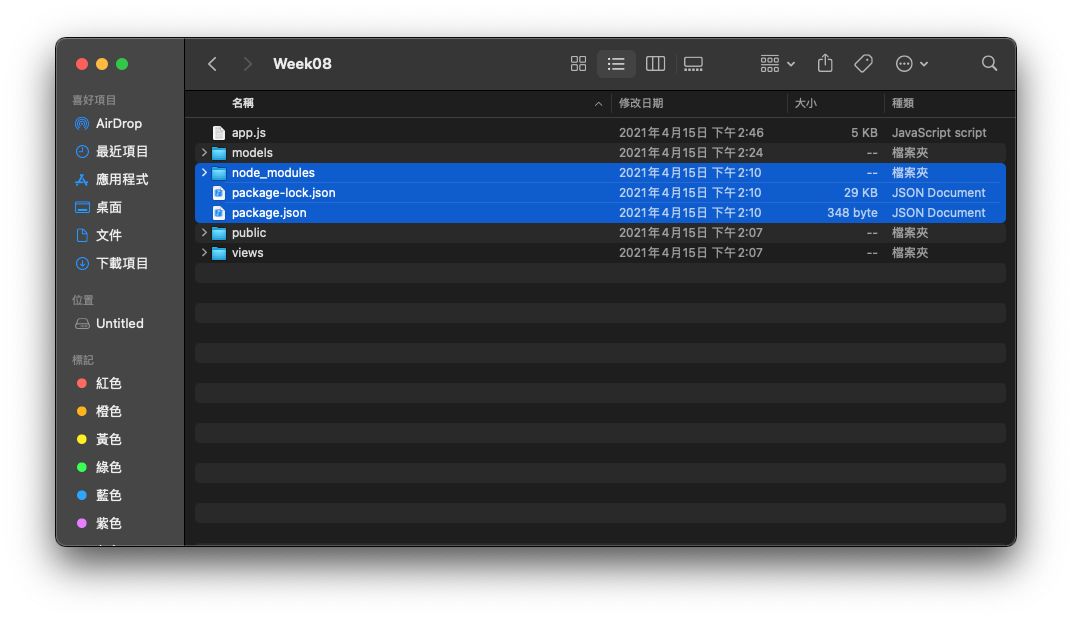Expand the models folder
The image size is (1072, 620).
(x=204, y=153)
